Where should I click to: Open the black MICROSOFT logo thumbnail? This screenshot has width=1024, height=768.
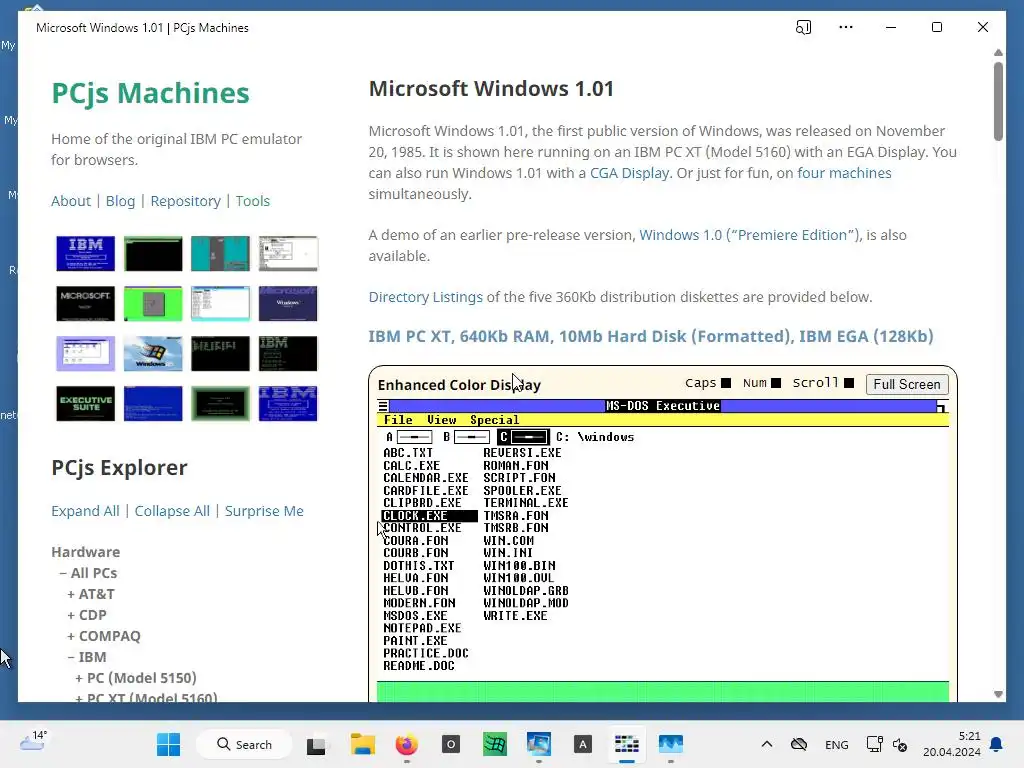(86, 304)
